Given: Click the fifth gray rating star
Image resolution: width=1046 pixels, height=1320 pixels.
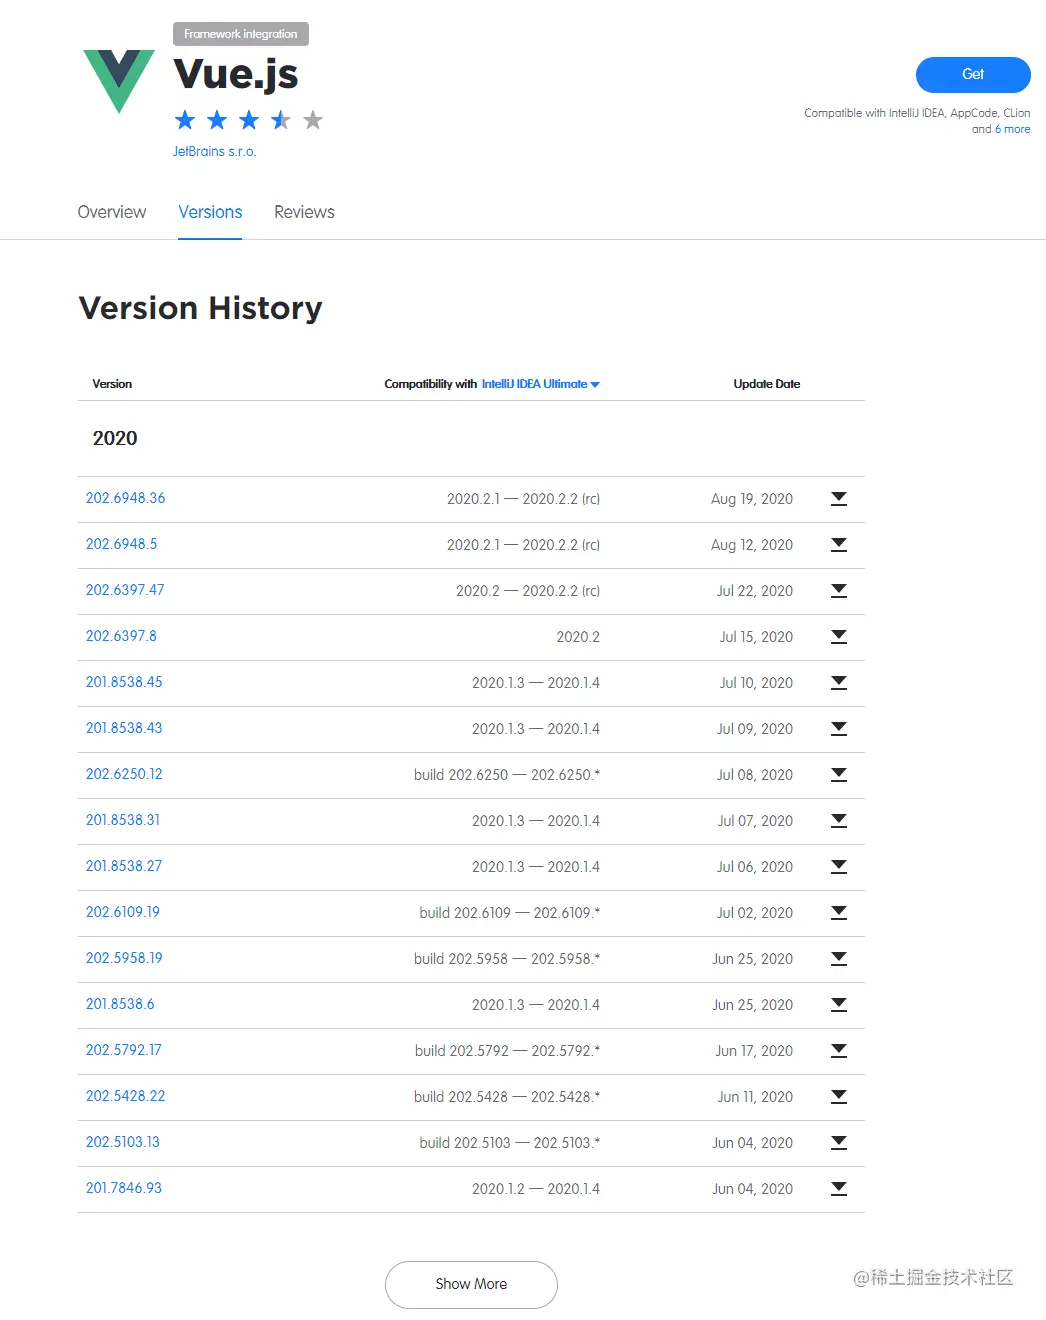Looking at the screenshot, I should tap(313, 120).
